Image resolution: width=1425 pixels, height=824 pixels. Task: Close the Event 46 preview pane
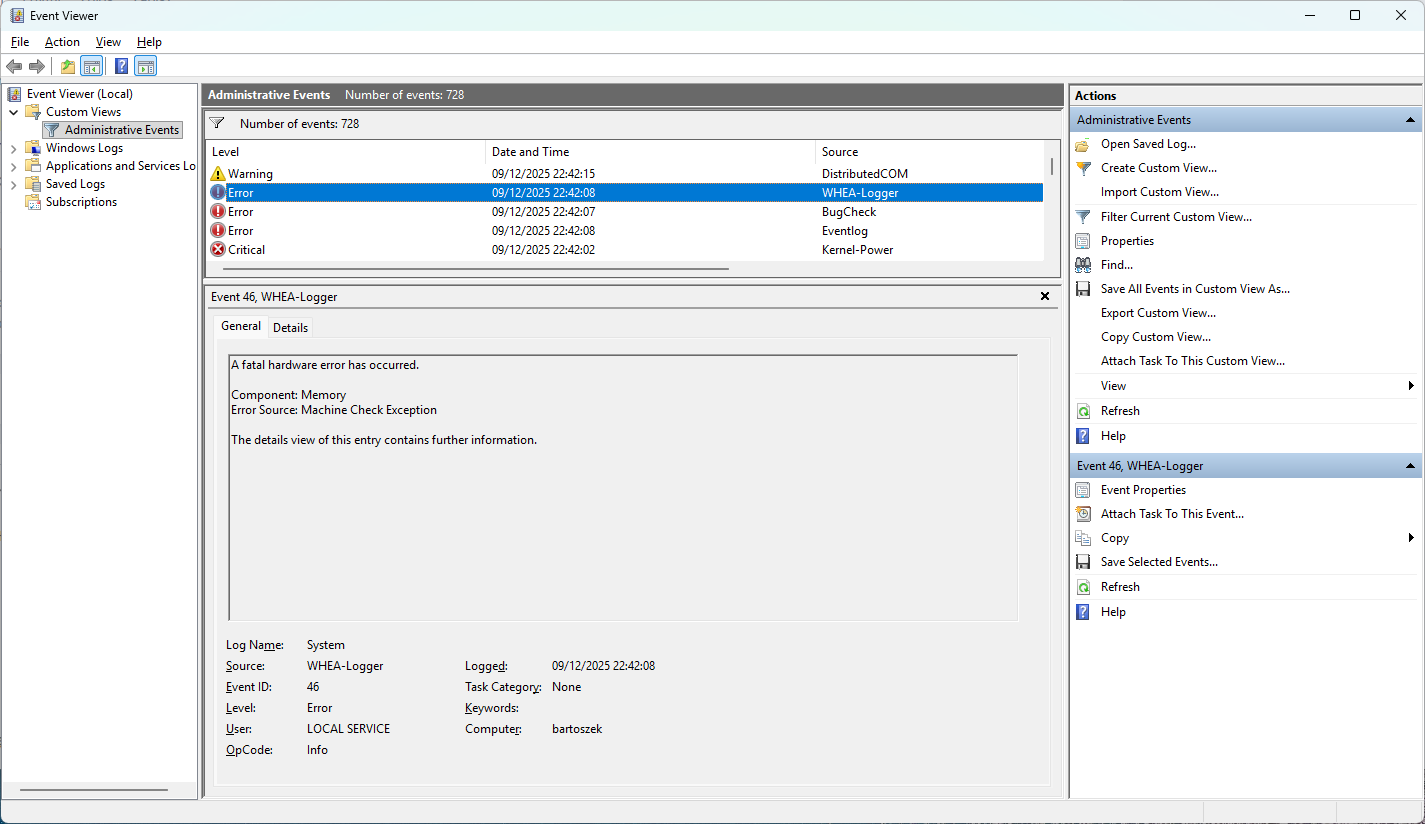point(1045,297)
